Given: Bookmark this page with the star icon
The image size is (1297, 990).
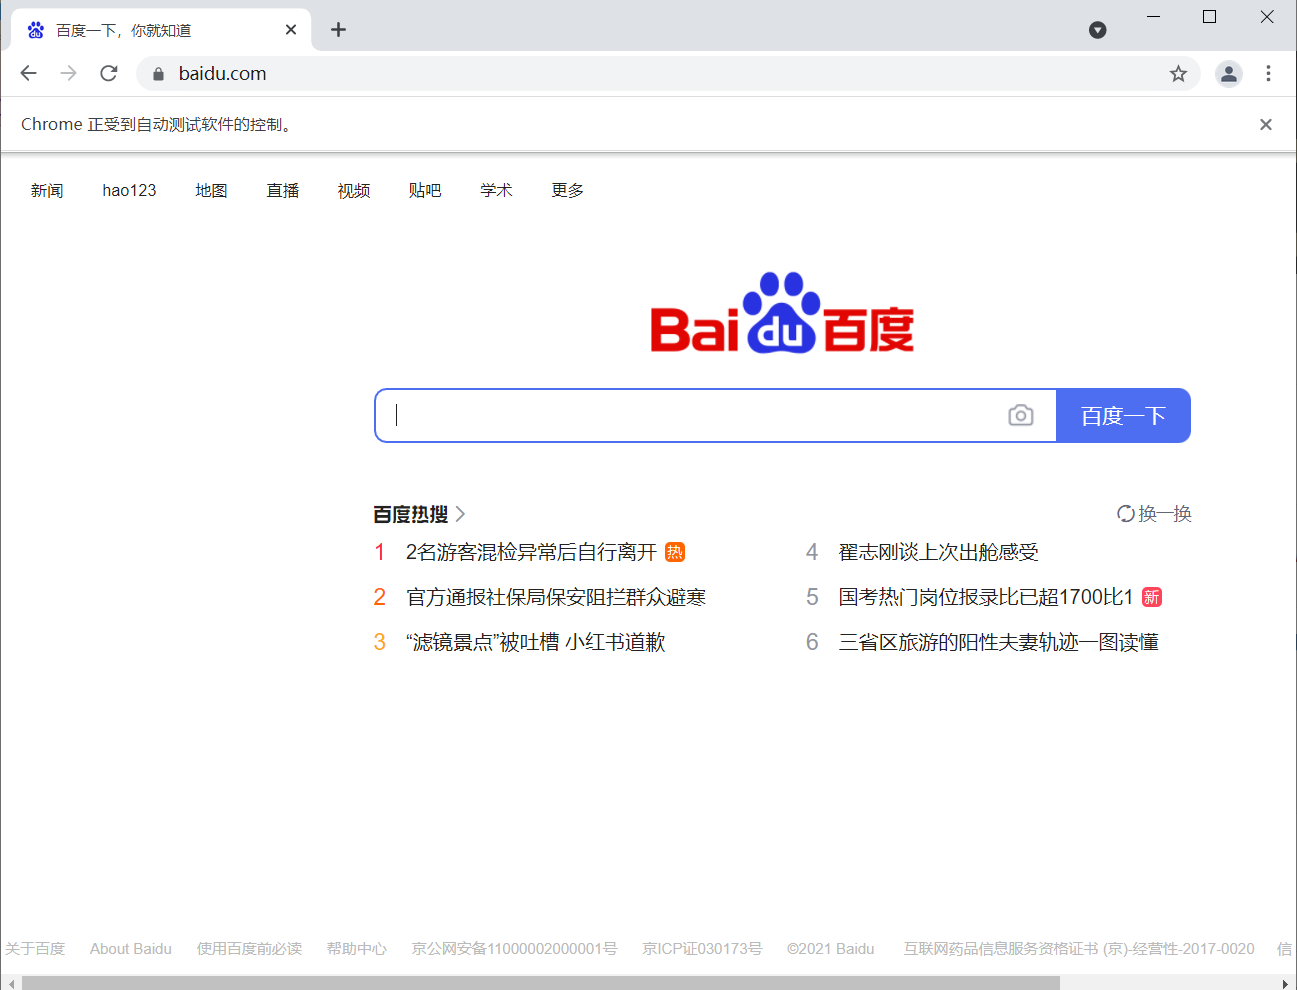Looking at the screenshot, I should (1179, 73).
